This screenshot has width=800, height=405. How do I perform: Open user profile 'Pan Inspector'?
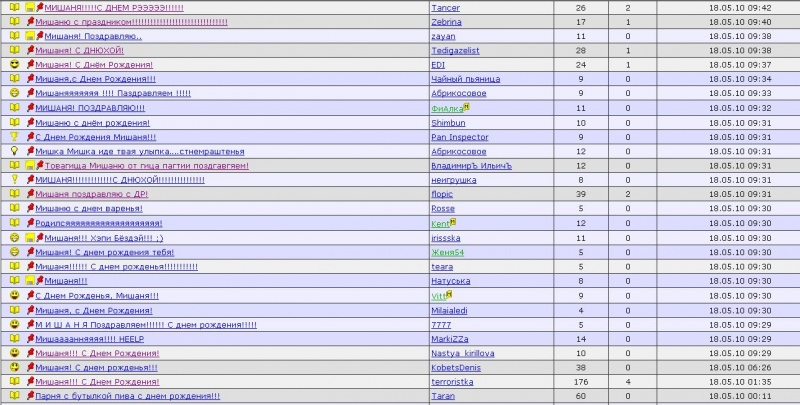point(460,137)
